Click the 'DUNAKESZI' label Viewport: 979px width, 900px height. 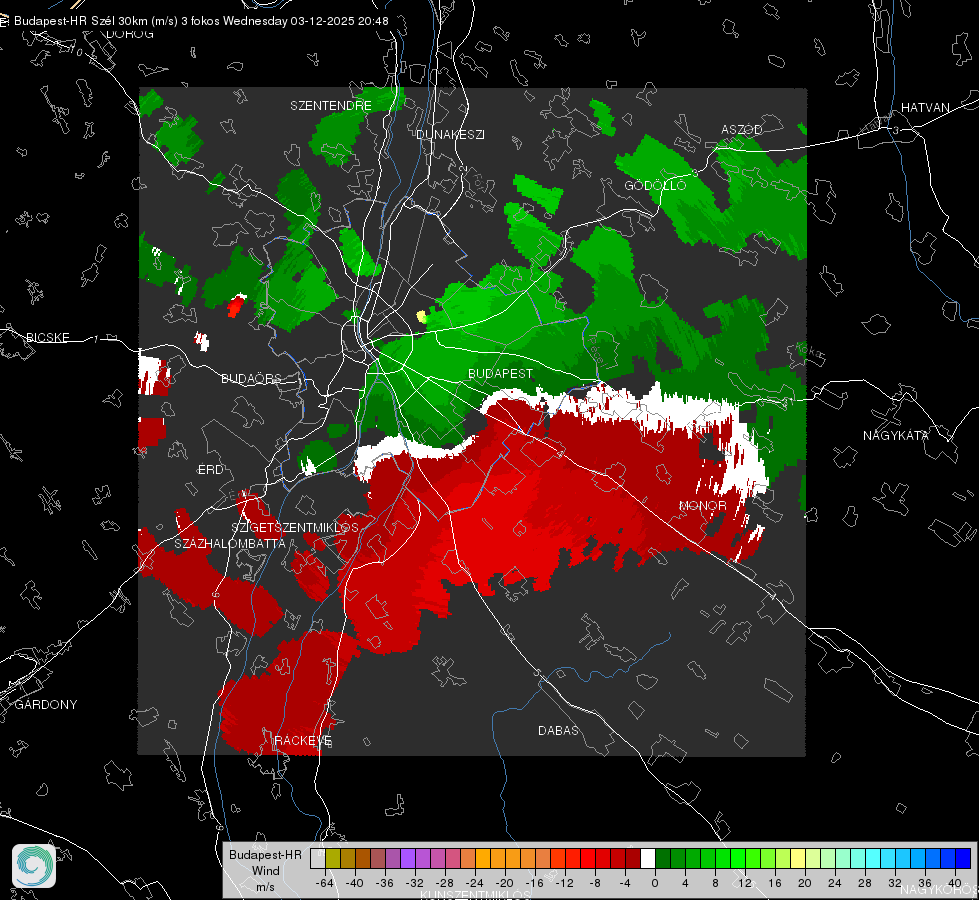point(450,134)
